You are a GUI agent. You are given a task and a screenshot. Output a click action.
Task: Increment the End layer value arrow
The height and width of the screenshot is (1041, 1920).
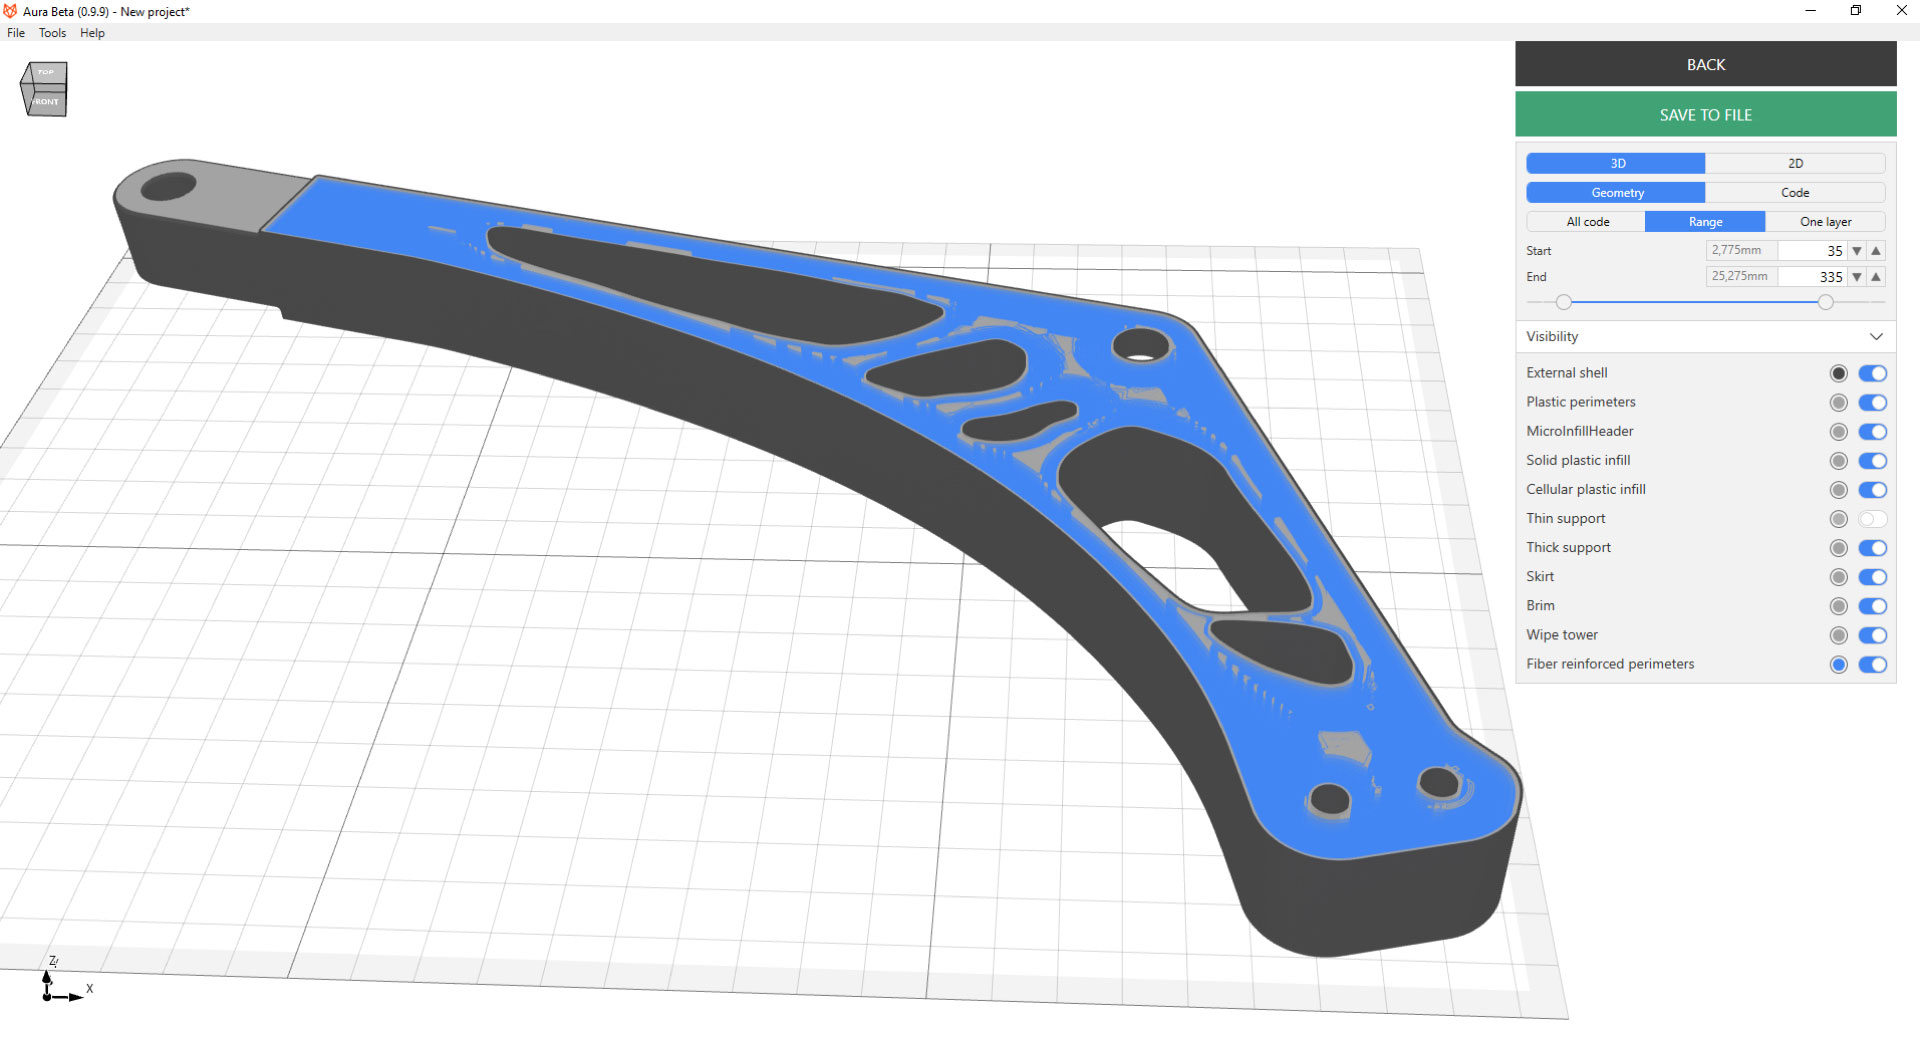(x=1876, y=277)
